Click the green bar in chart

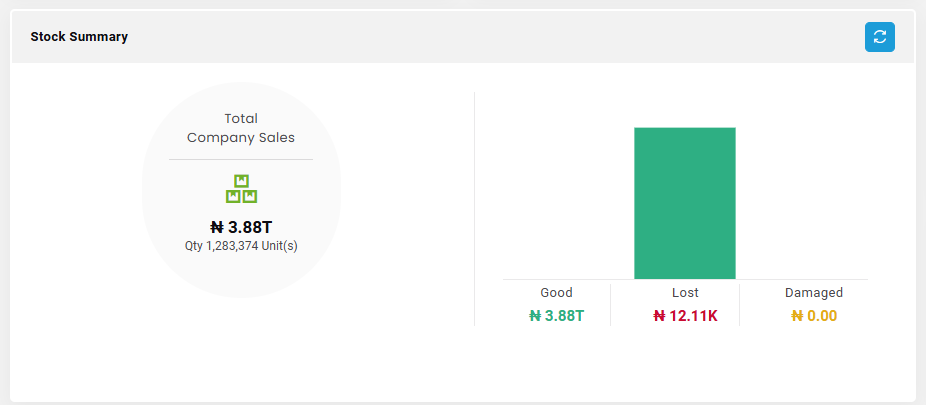click(684, 203)
